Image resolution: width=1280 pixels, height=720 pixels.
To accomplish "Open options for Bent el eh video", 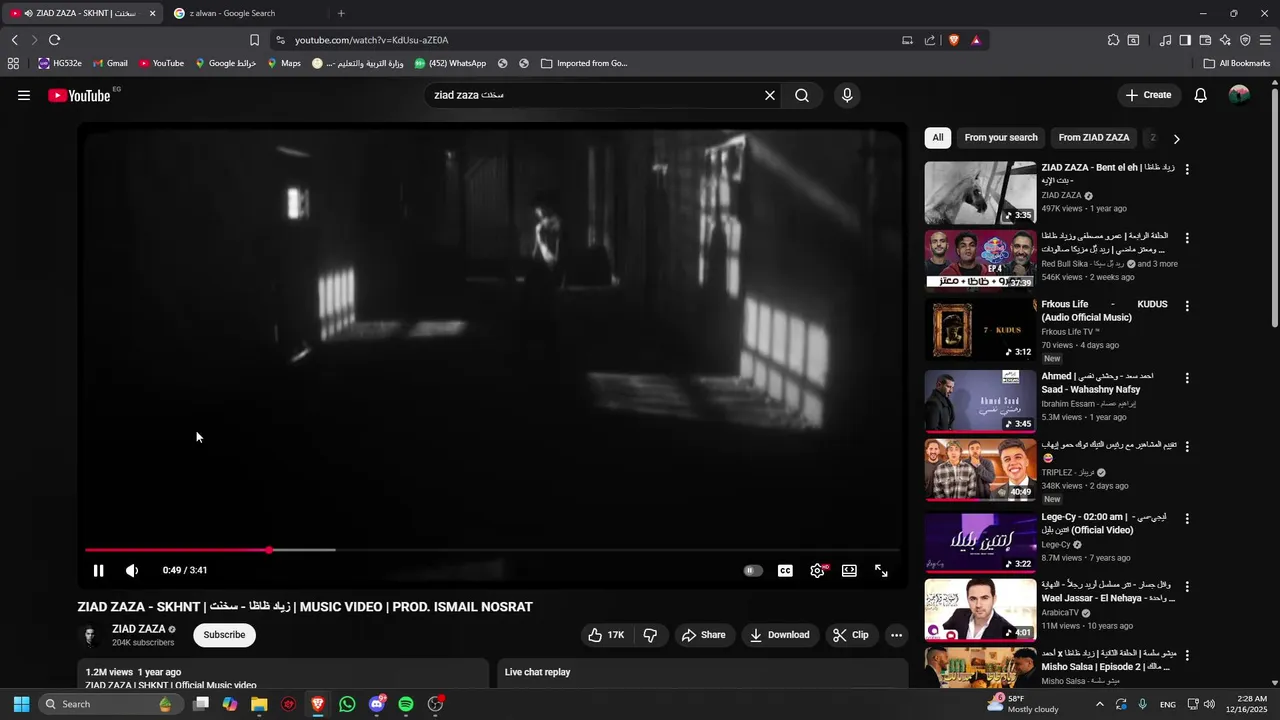I will pyautogui.click(x=1187, y=170).
